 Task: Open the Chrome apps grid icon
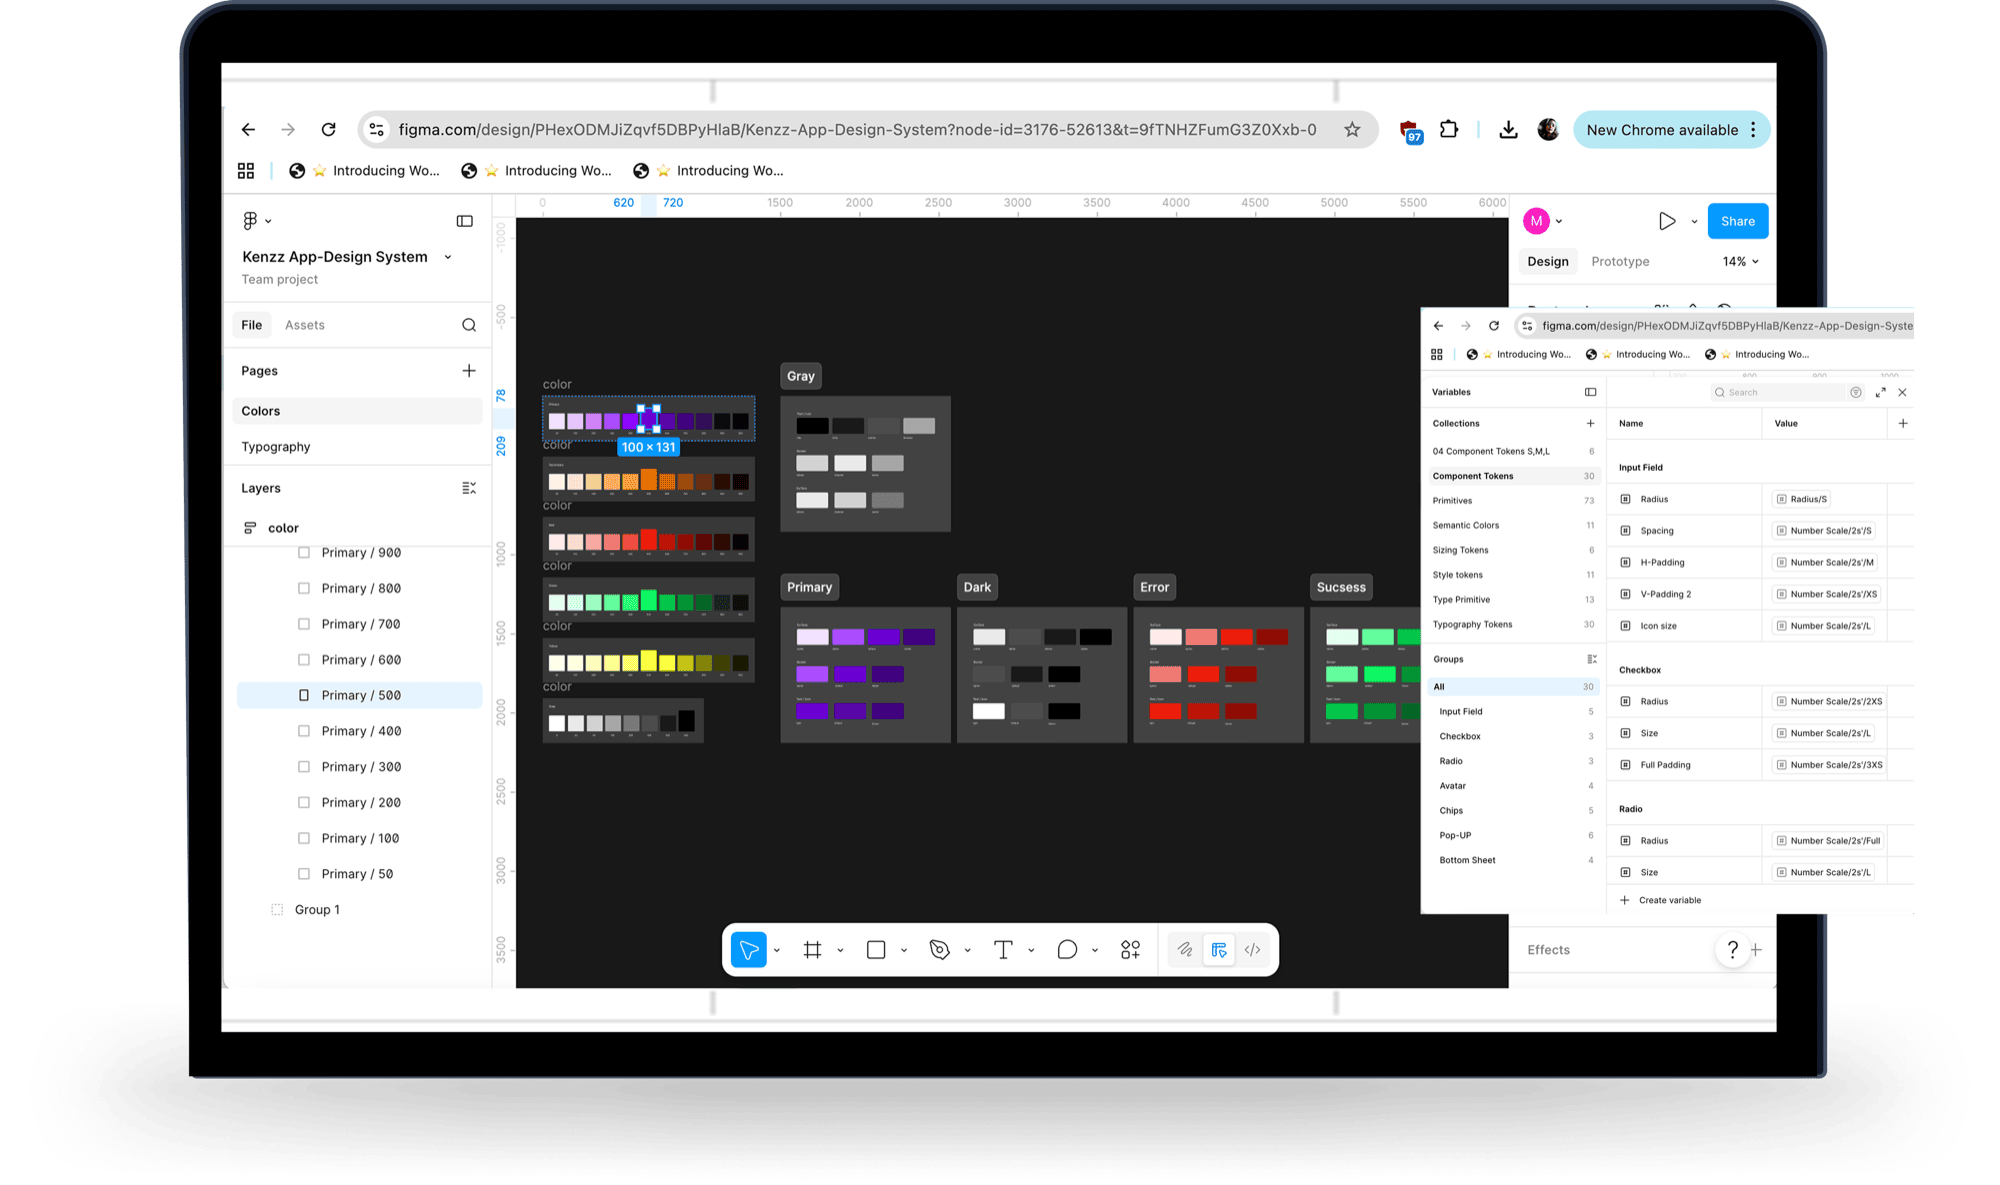point(246,171)
